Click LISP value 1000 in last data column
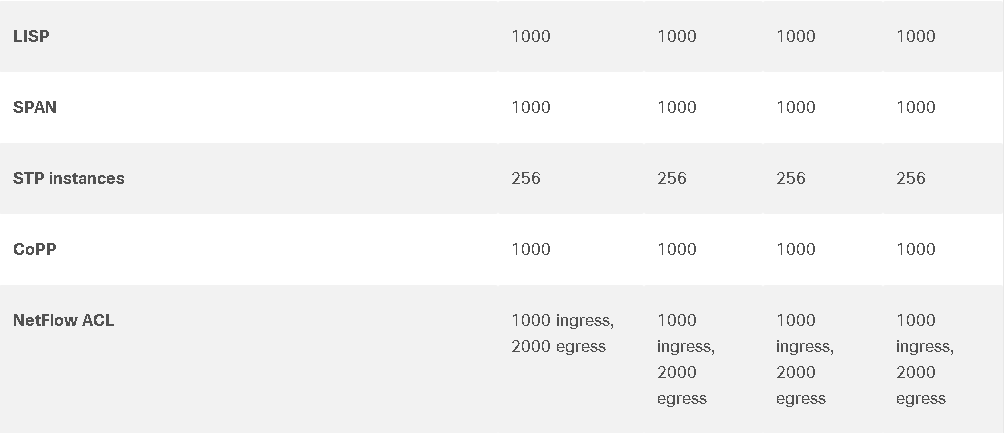This screenshot has width=1005, height=433. (915, 37)
